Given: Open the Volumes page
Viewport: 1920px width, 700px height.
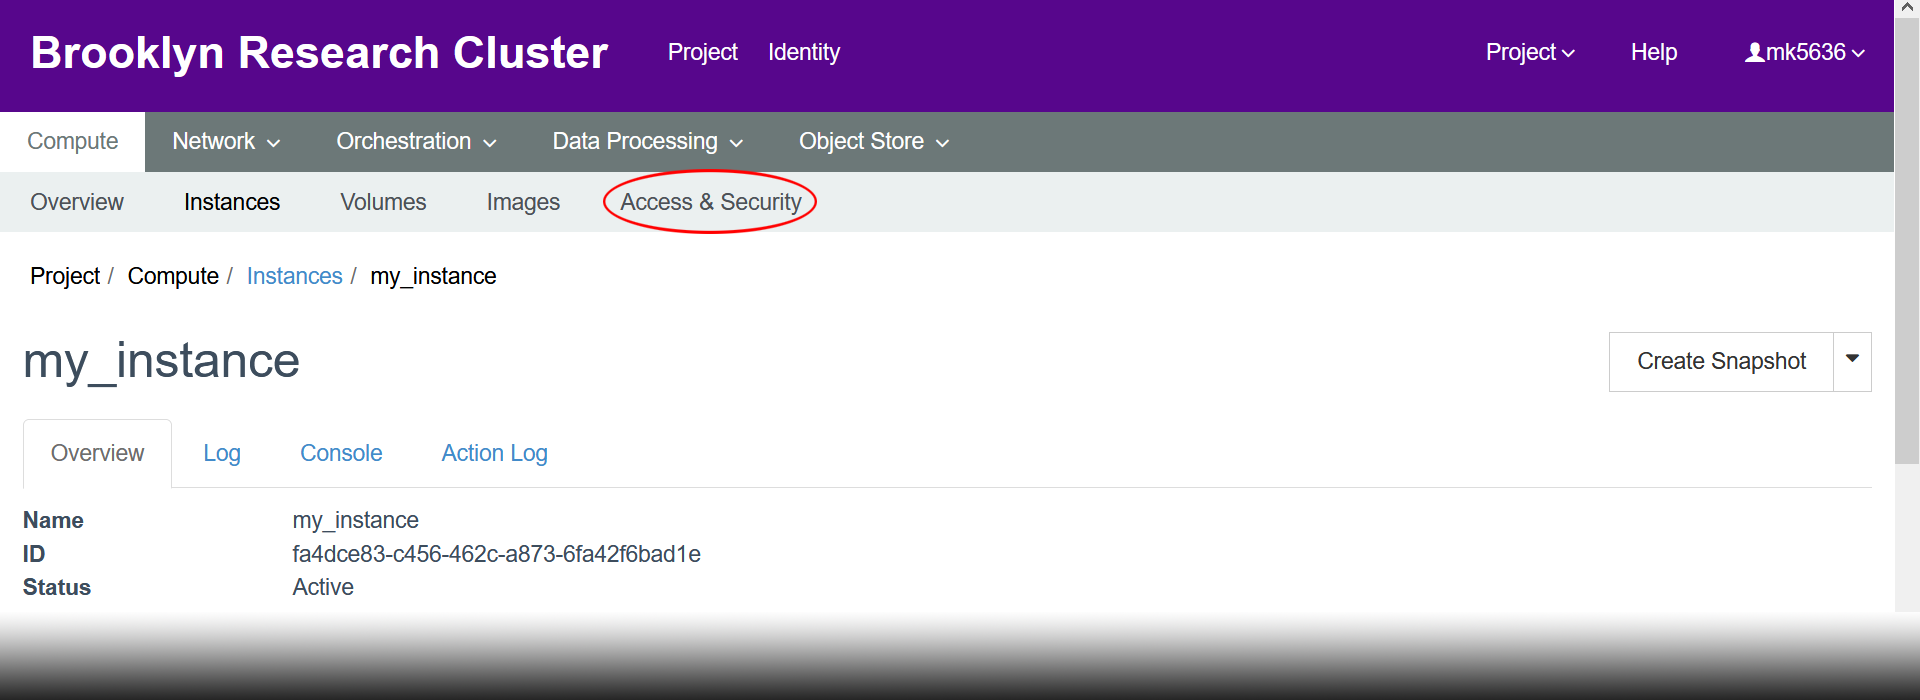Looking at the screenshot, I should (x=383, y=202).
